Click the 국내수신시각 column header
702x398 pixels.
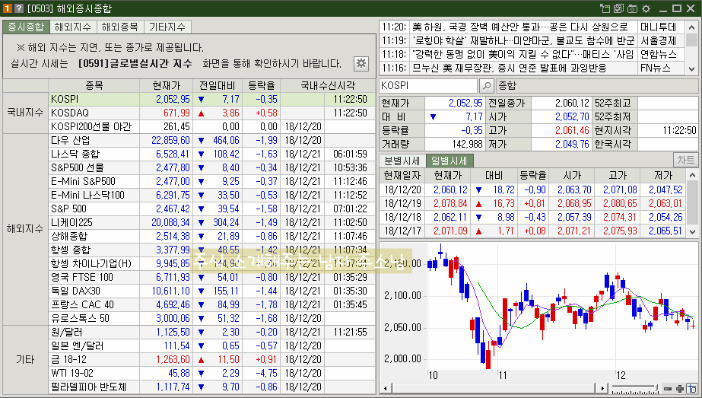(x=328, y=86)
